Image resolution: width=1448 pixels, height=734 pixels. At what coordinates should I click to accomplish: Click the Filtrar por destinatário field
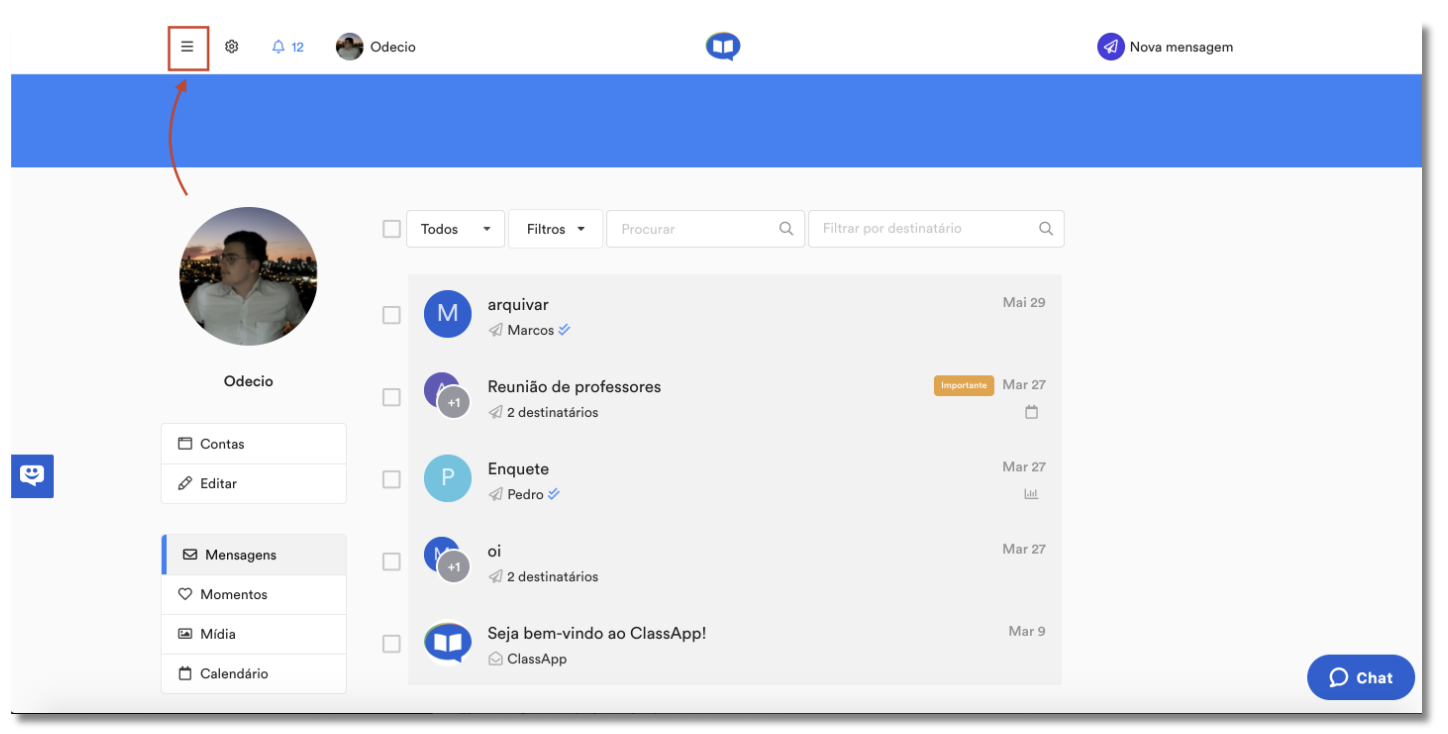tap(936, 229)
